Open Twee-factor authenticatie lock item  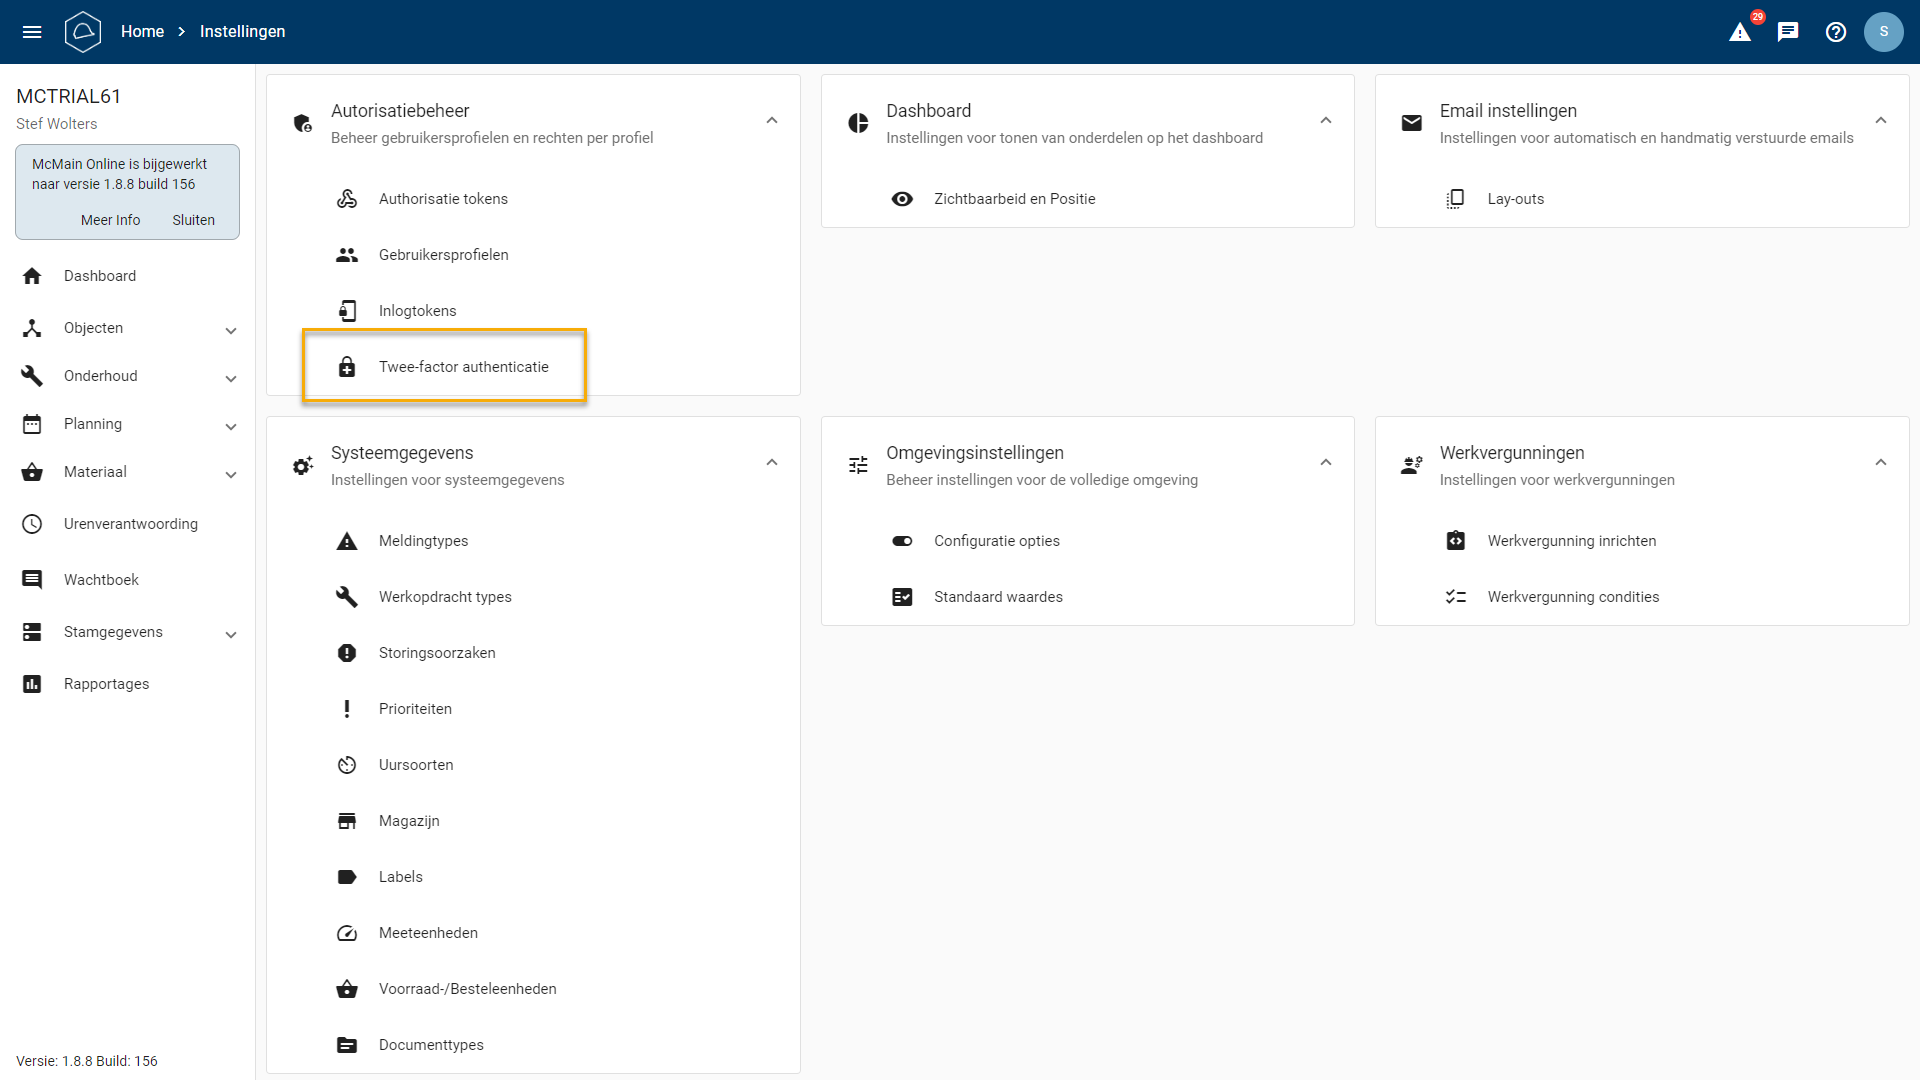point(463,367)
